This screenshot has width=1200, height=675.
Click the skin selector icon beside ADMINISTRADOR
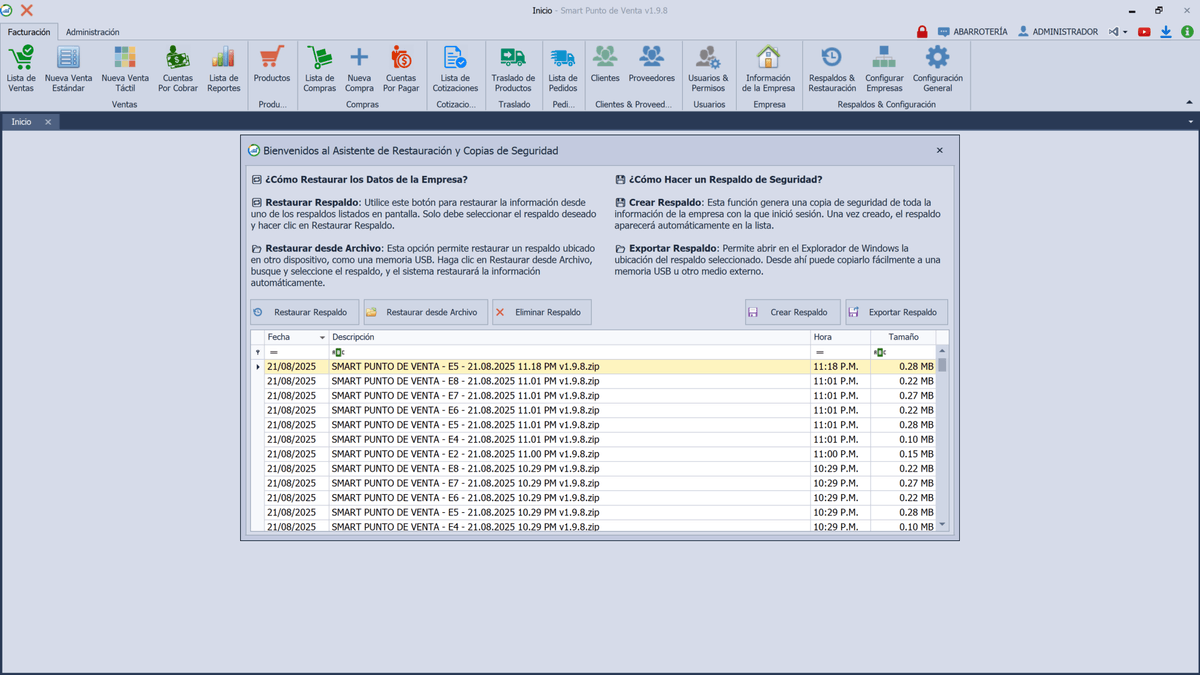click(x=1113, y=32)
